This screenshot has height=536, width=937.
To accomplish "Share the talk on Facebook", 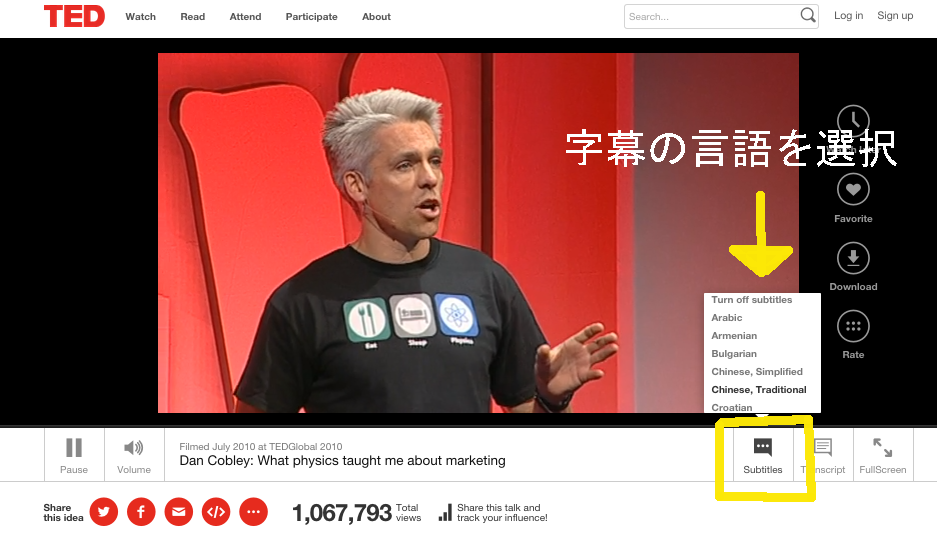I will pos(141,512).
